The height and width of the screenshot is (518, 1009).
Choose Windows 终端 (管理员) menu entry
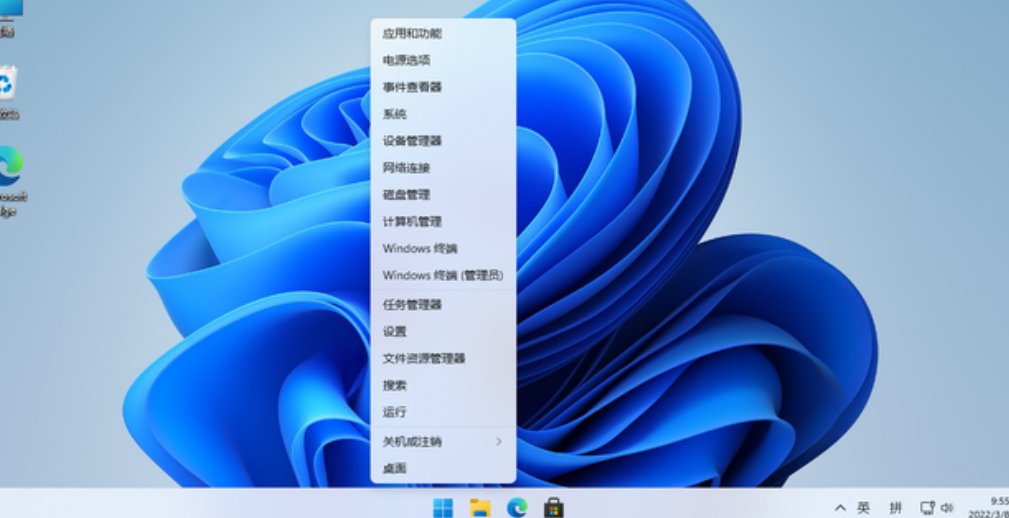[x=442, y=275]
